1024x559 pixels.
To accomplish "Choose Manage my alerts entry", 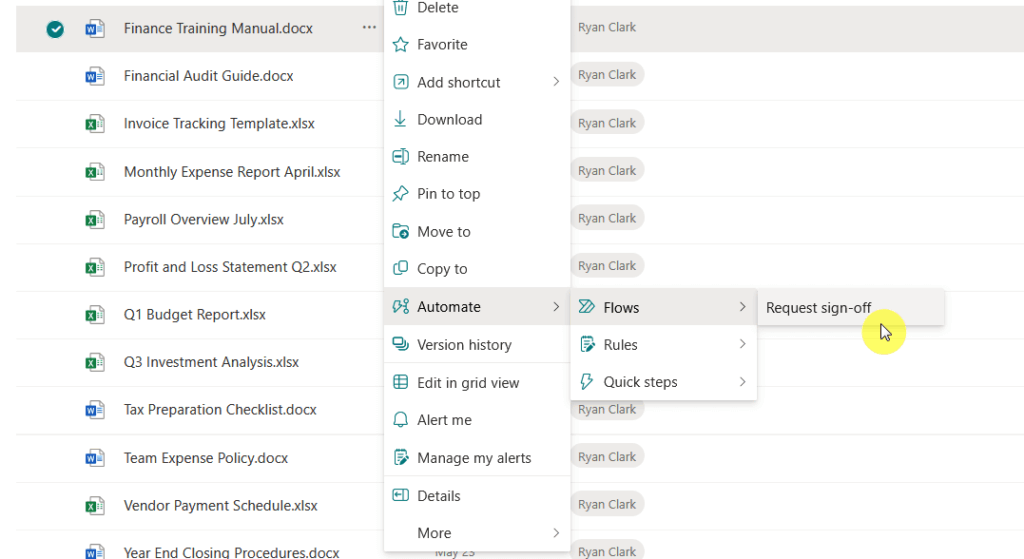I will coord(477,458).
